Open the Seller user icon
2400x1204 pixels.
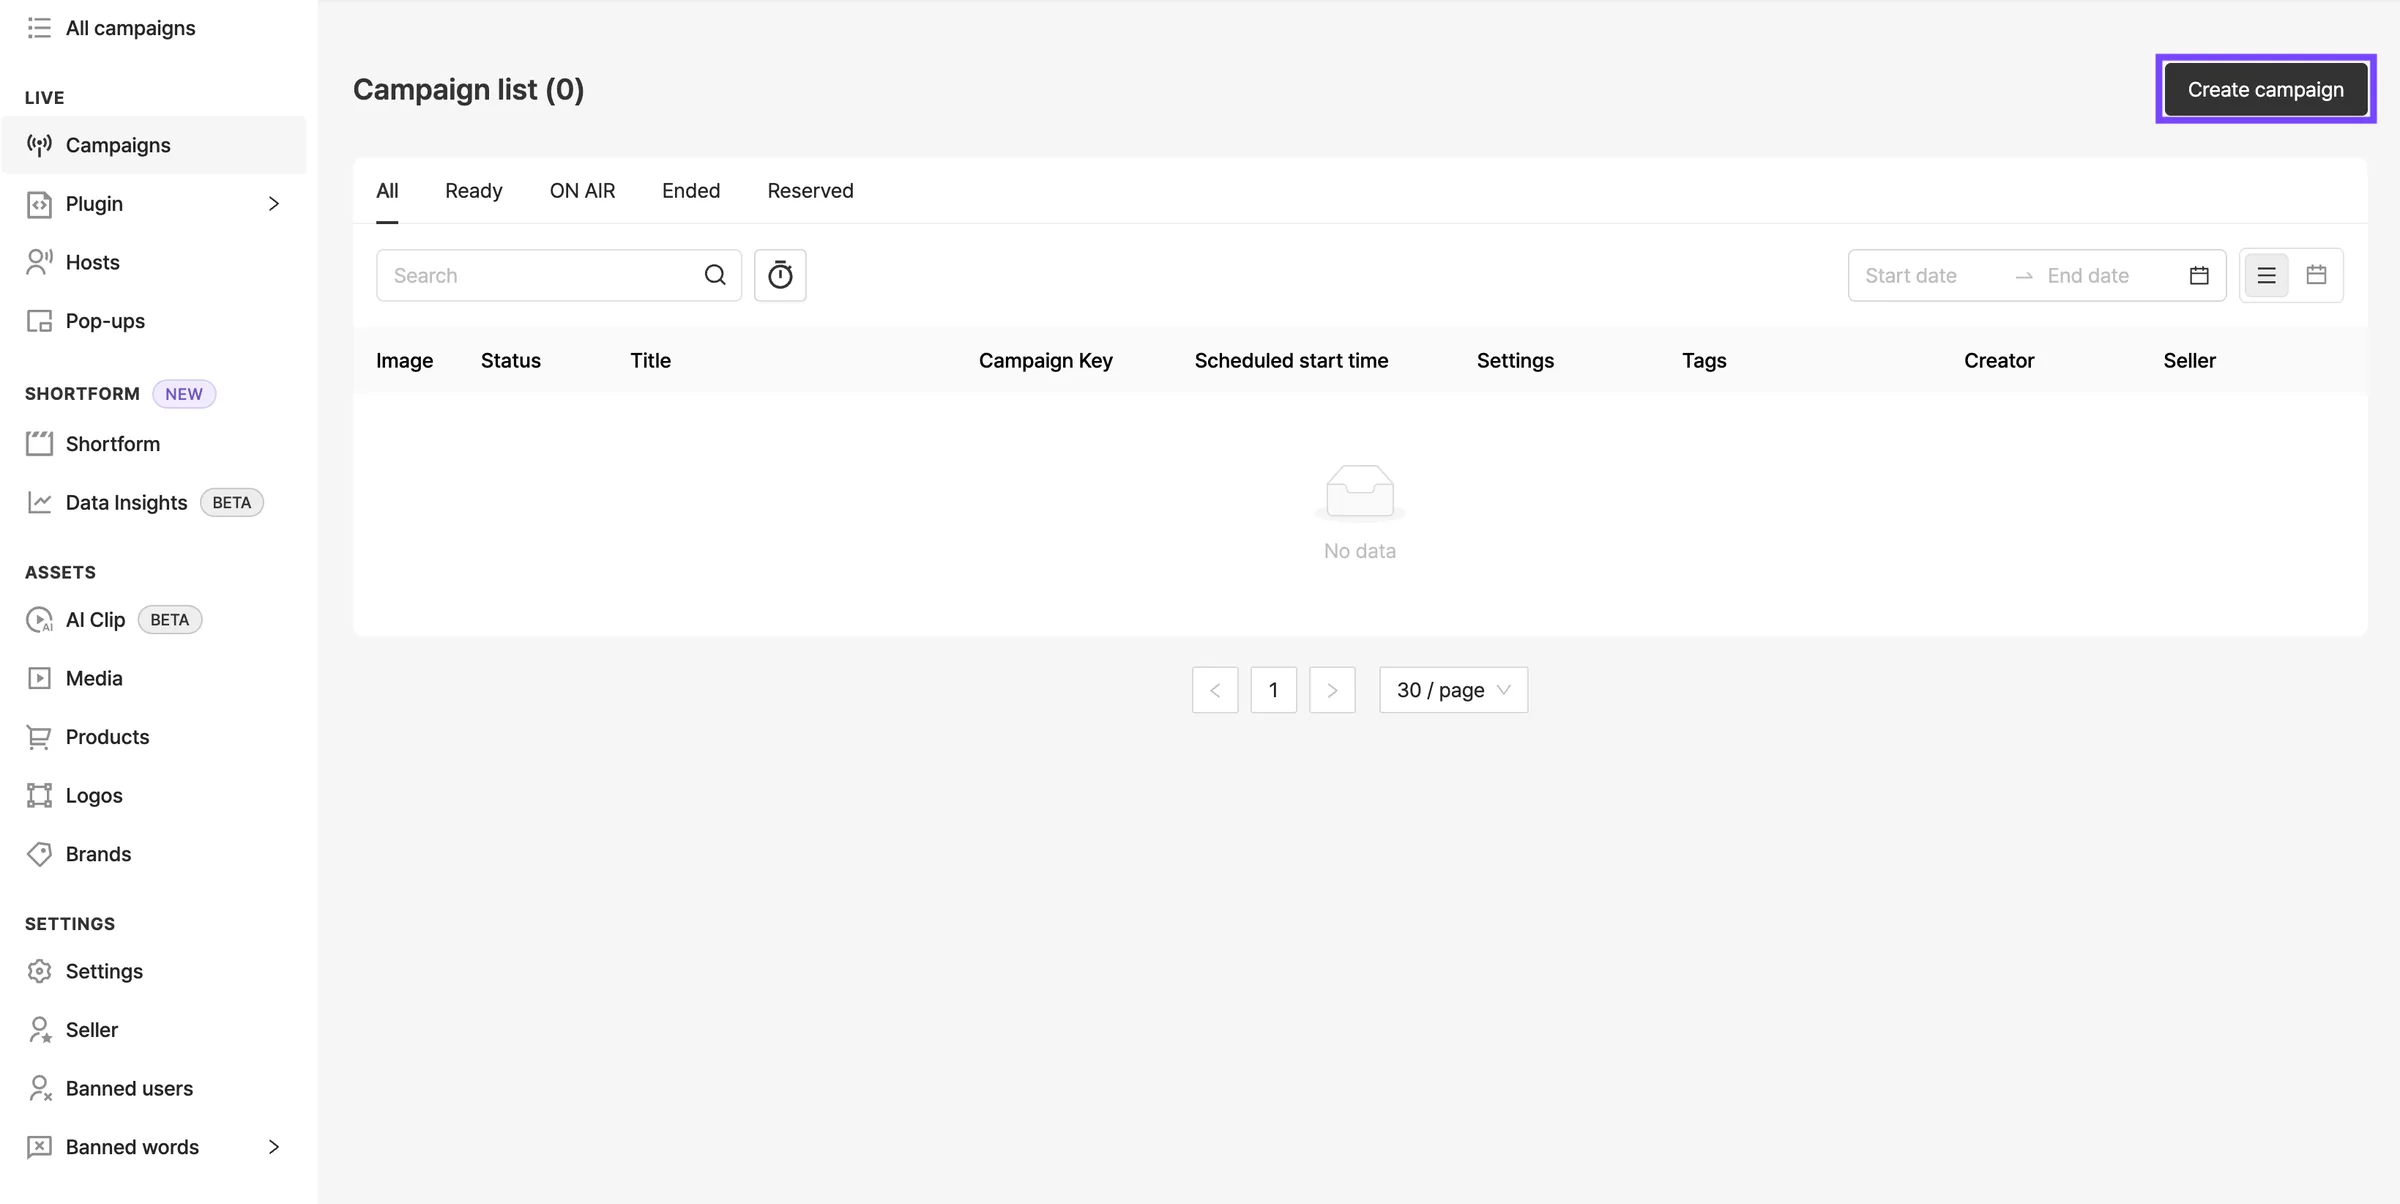tap(39, 1030)
